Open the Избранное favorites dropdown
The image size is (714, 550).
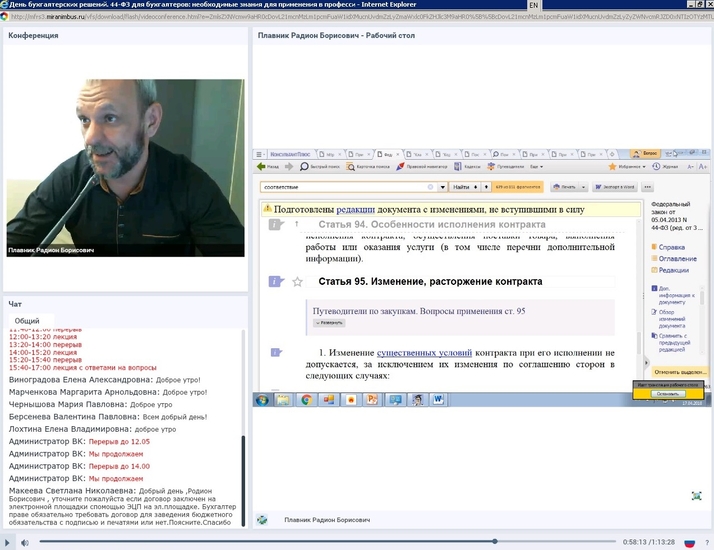pos(627,167)
